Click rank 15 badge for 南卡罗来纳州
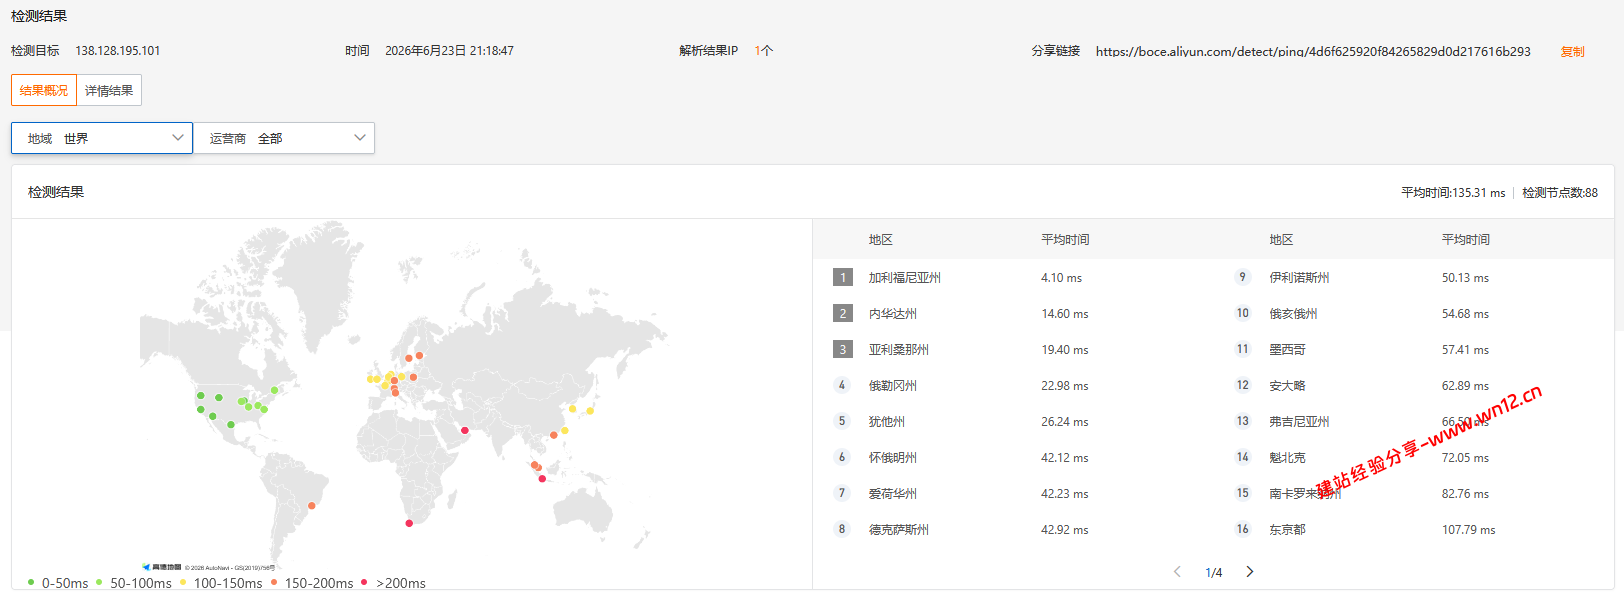 pos(1243,493)
